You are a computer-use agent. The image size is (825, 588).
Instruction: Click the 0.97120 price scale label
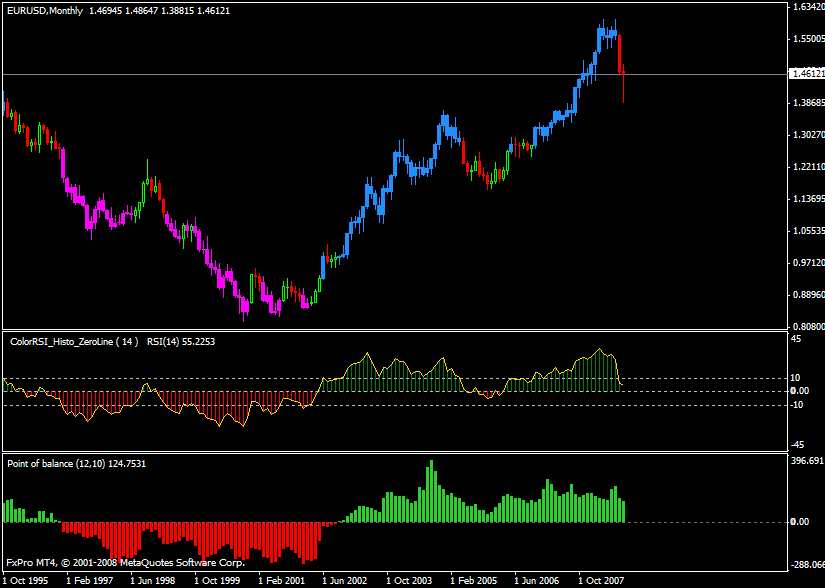click(x=806, y=262)
